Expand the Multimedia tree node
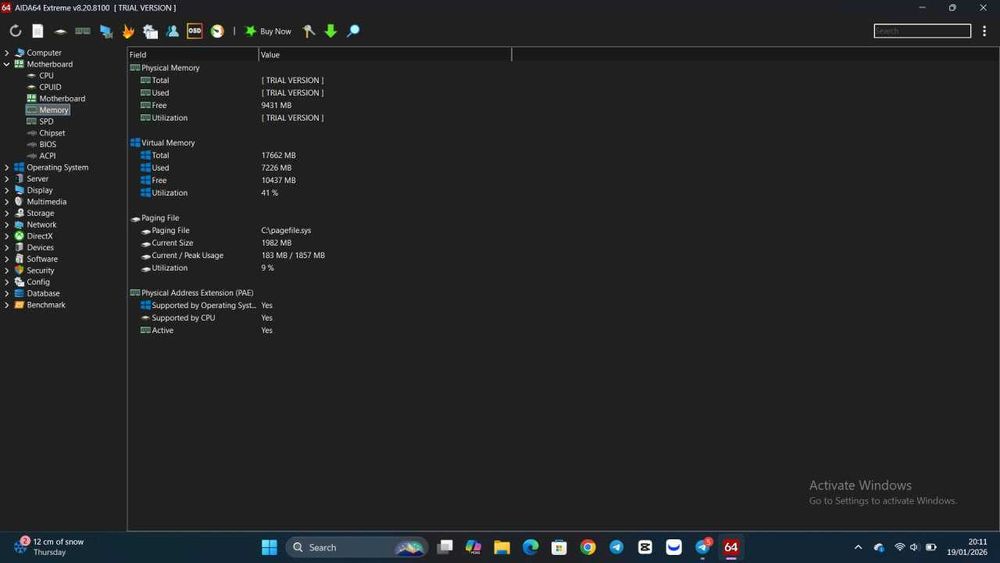The height and width of the screenshot is (563, 1000). [7, 202]
